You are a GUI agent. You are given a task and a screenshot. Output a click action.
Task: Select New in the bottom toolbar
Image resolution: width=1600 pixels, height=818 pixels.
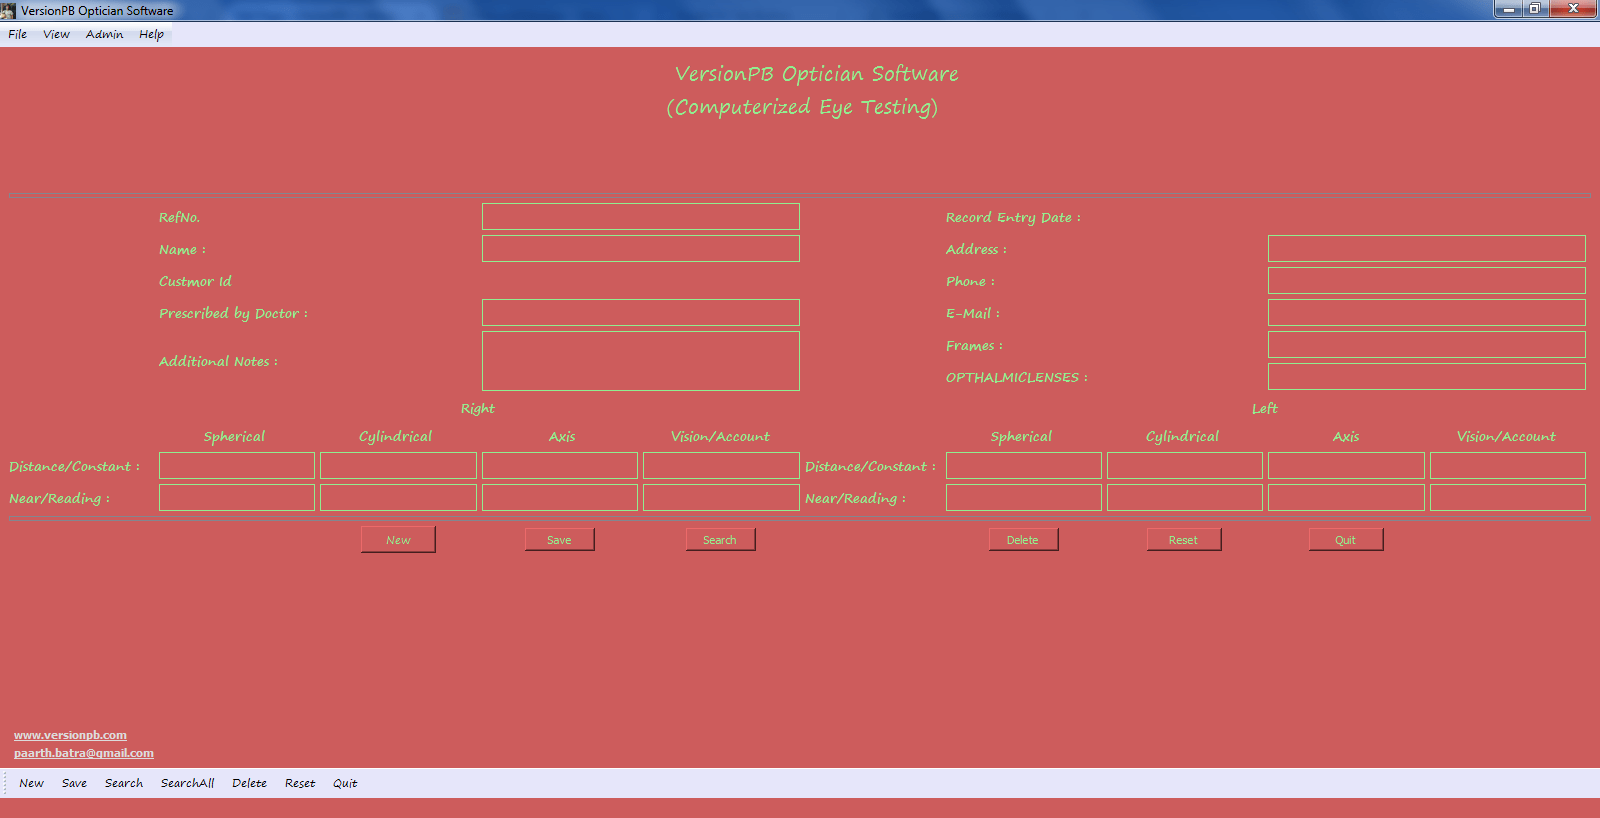(x=31, y=783)
